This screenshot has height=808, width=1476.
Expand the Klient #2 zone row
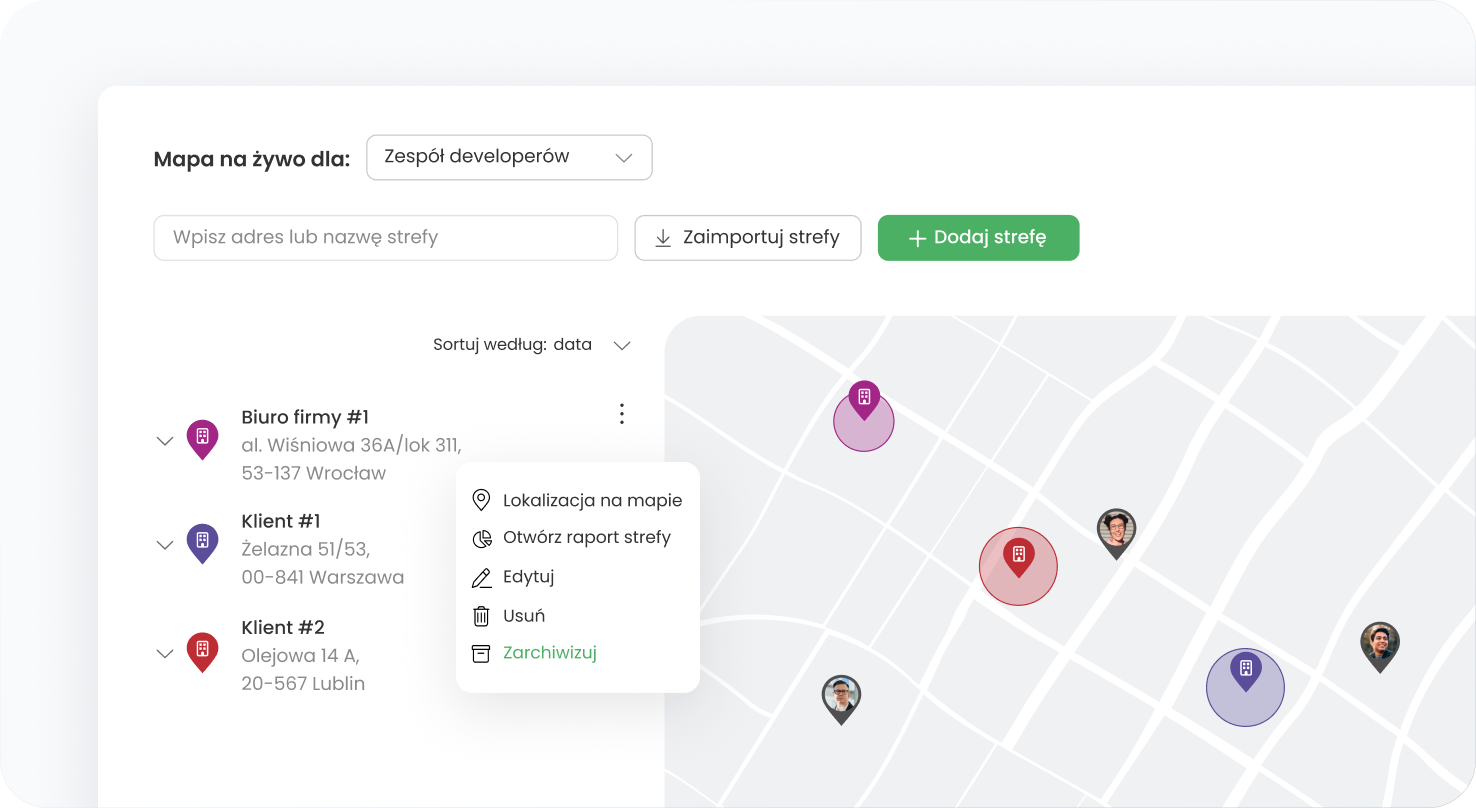[x=165, y=654]
